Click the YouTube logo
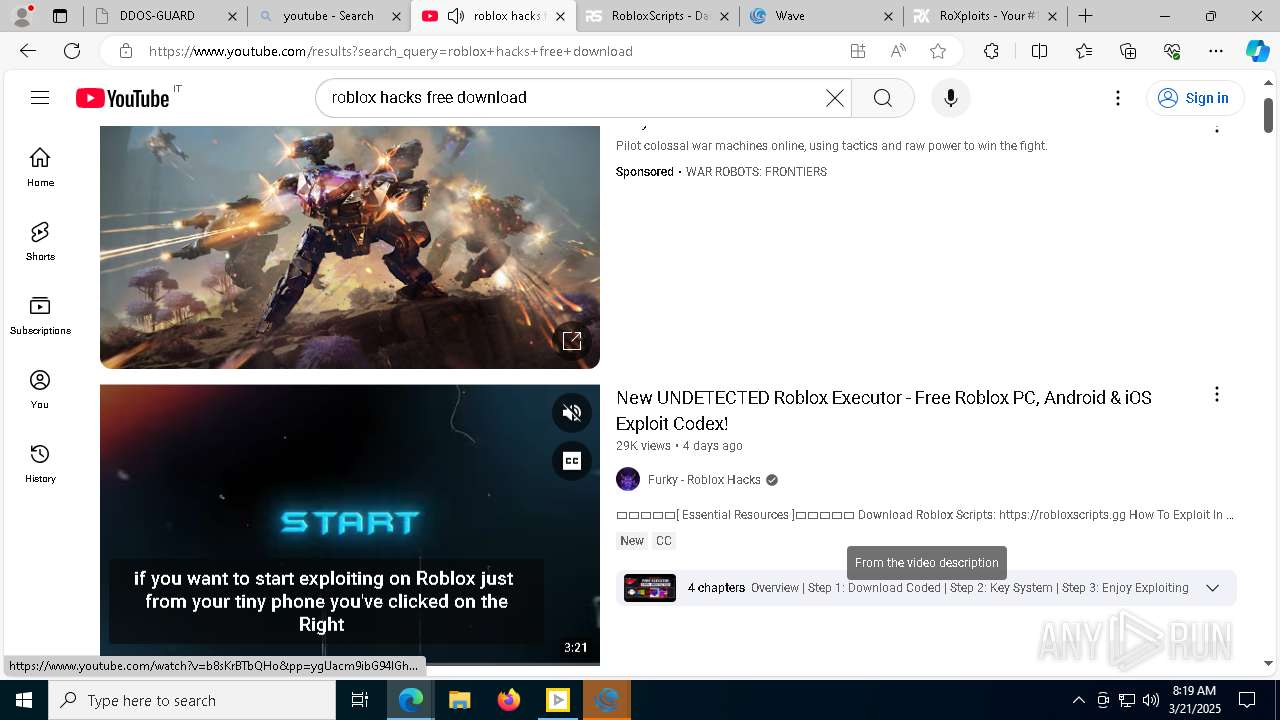This screenshot has width=1280, height=720. coord(123,97)
